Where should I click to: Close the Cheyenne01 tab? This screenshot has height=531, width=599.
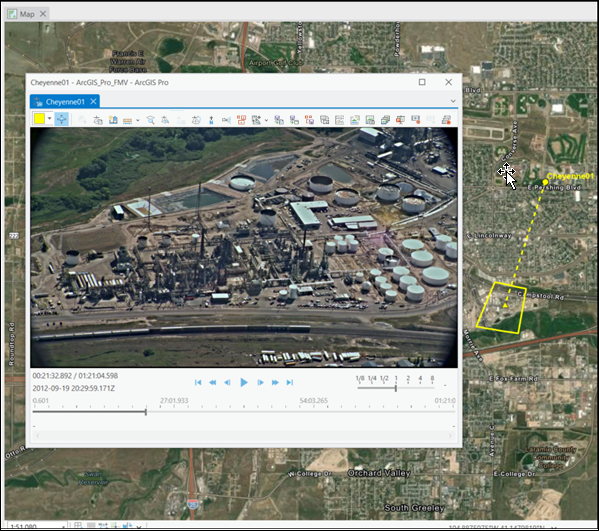click(93, 102)
